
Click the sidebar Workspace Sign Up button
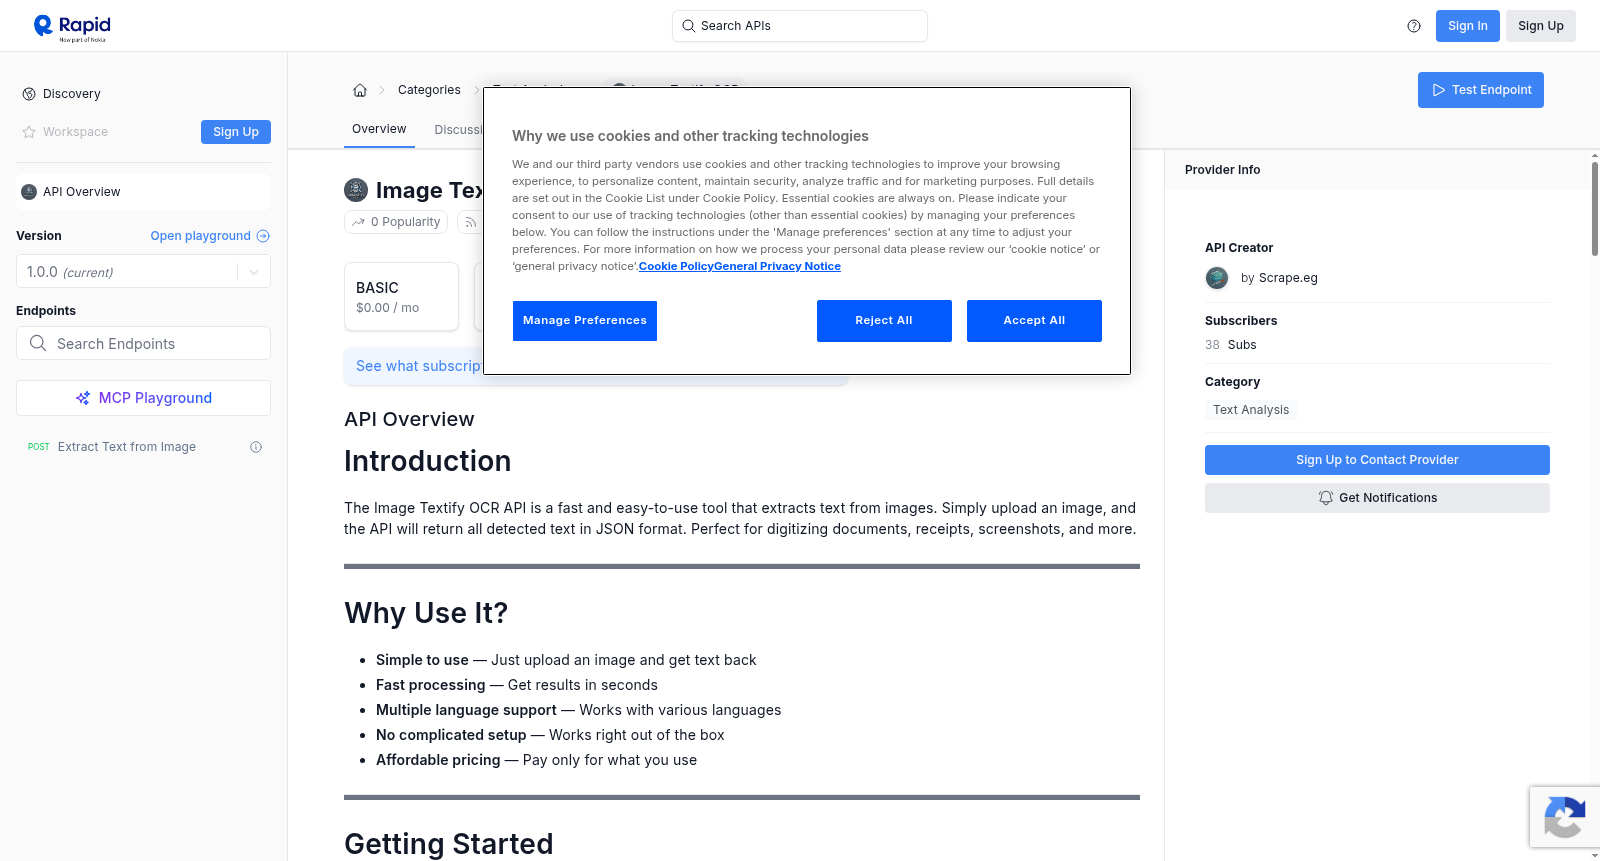tap(236, 132)
